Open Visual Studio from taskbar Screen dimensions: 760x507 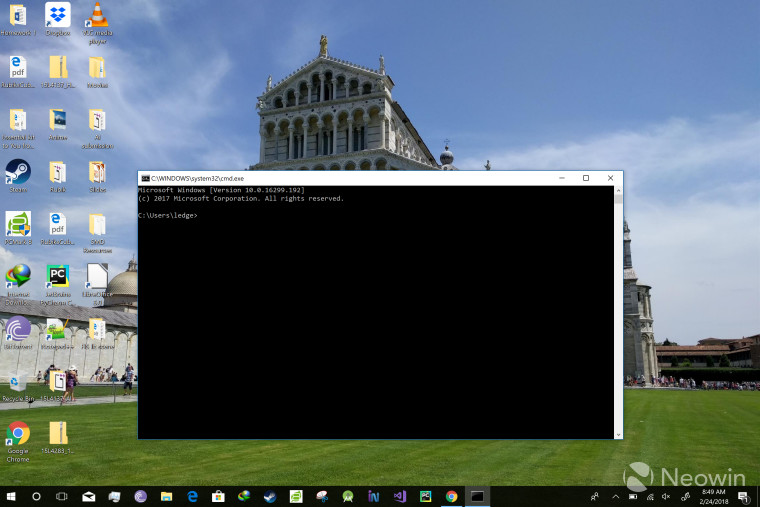tap(399, 496)
